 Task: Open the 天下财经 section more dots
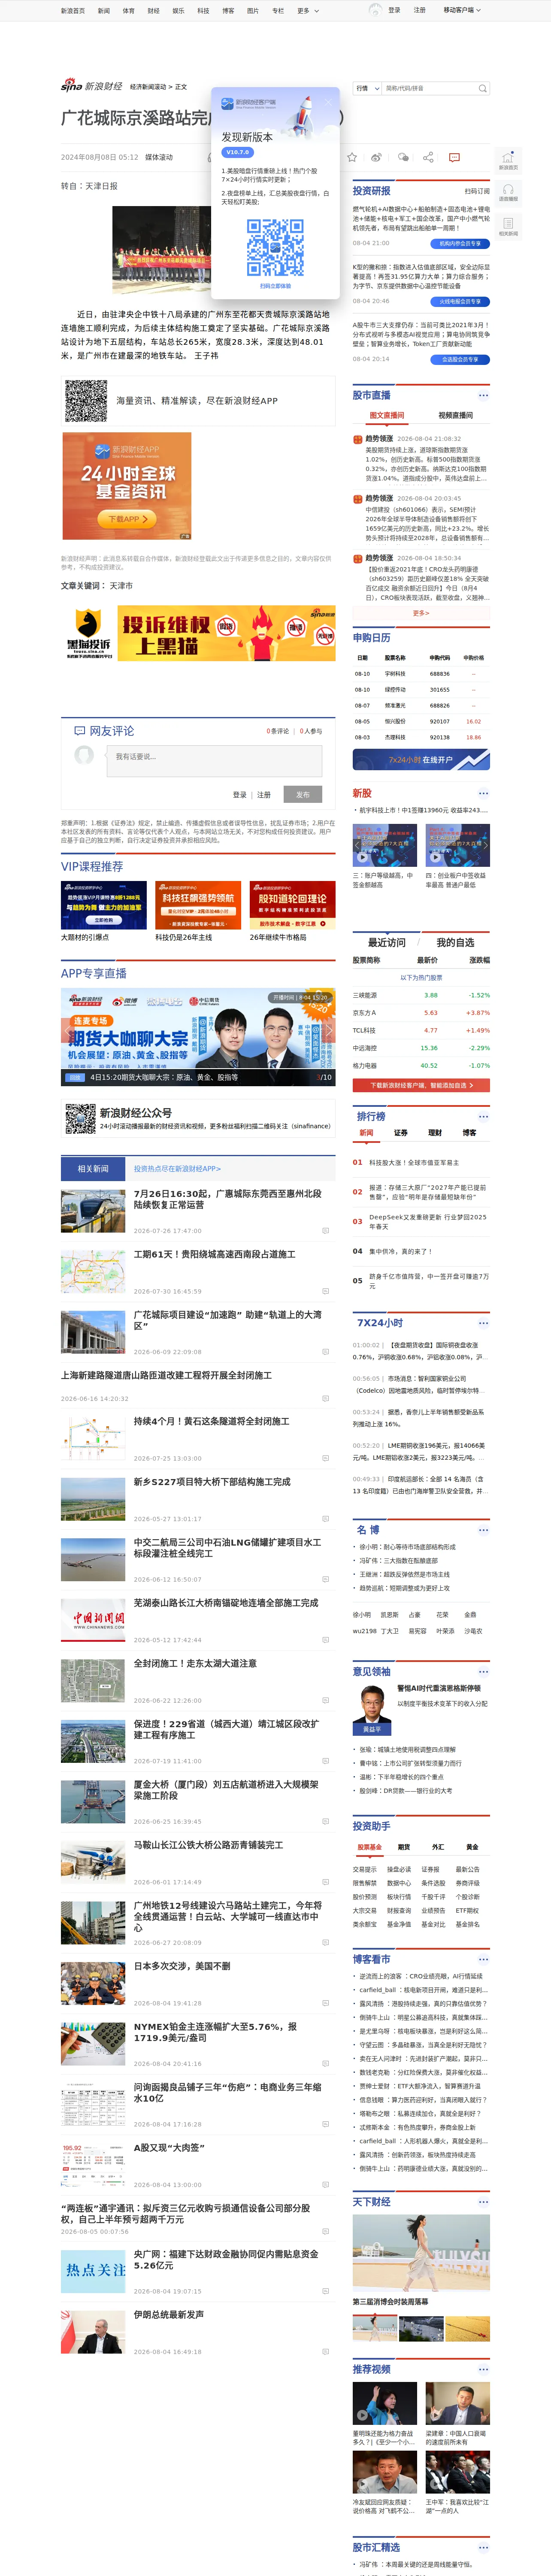pyautogui.click(x=483, y=2201)
